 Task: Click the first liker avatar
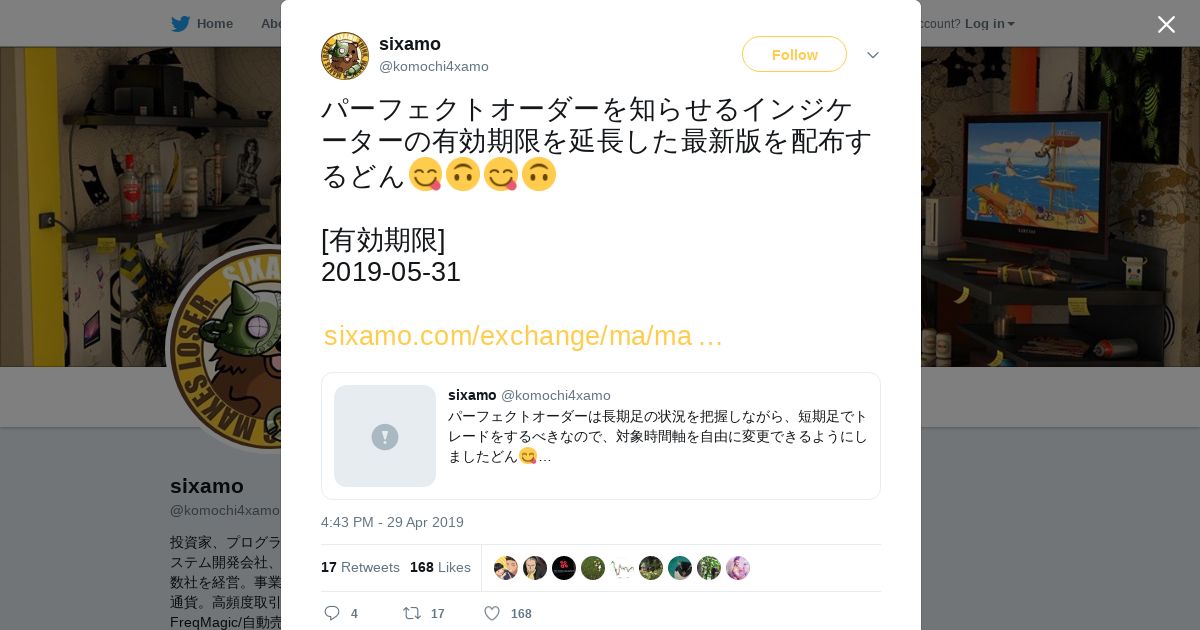click(x=506, y=568)
